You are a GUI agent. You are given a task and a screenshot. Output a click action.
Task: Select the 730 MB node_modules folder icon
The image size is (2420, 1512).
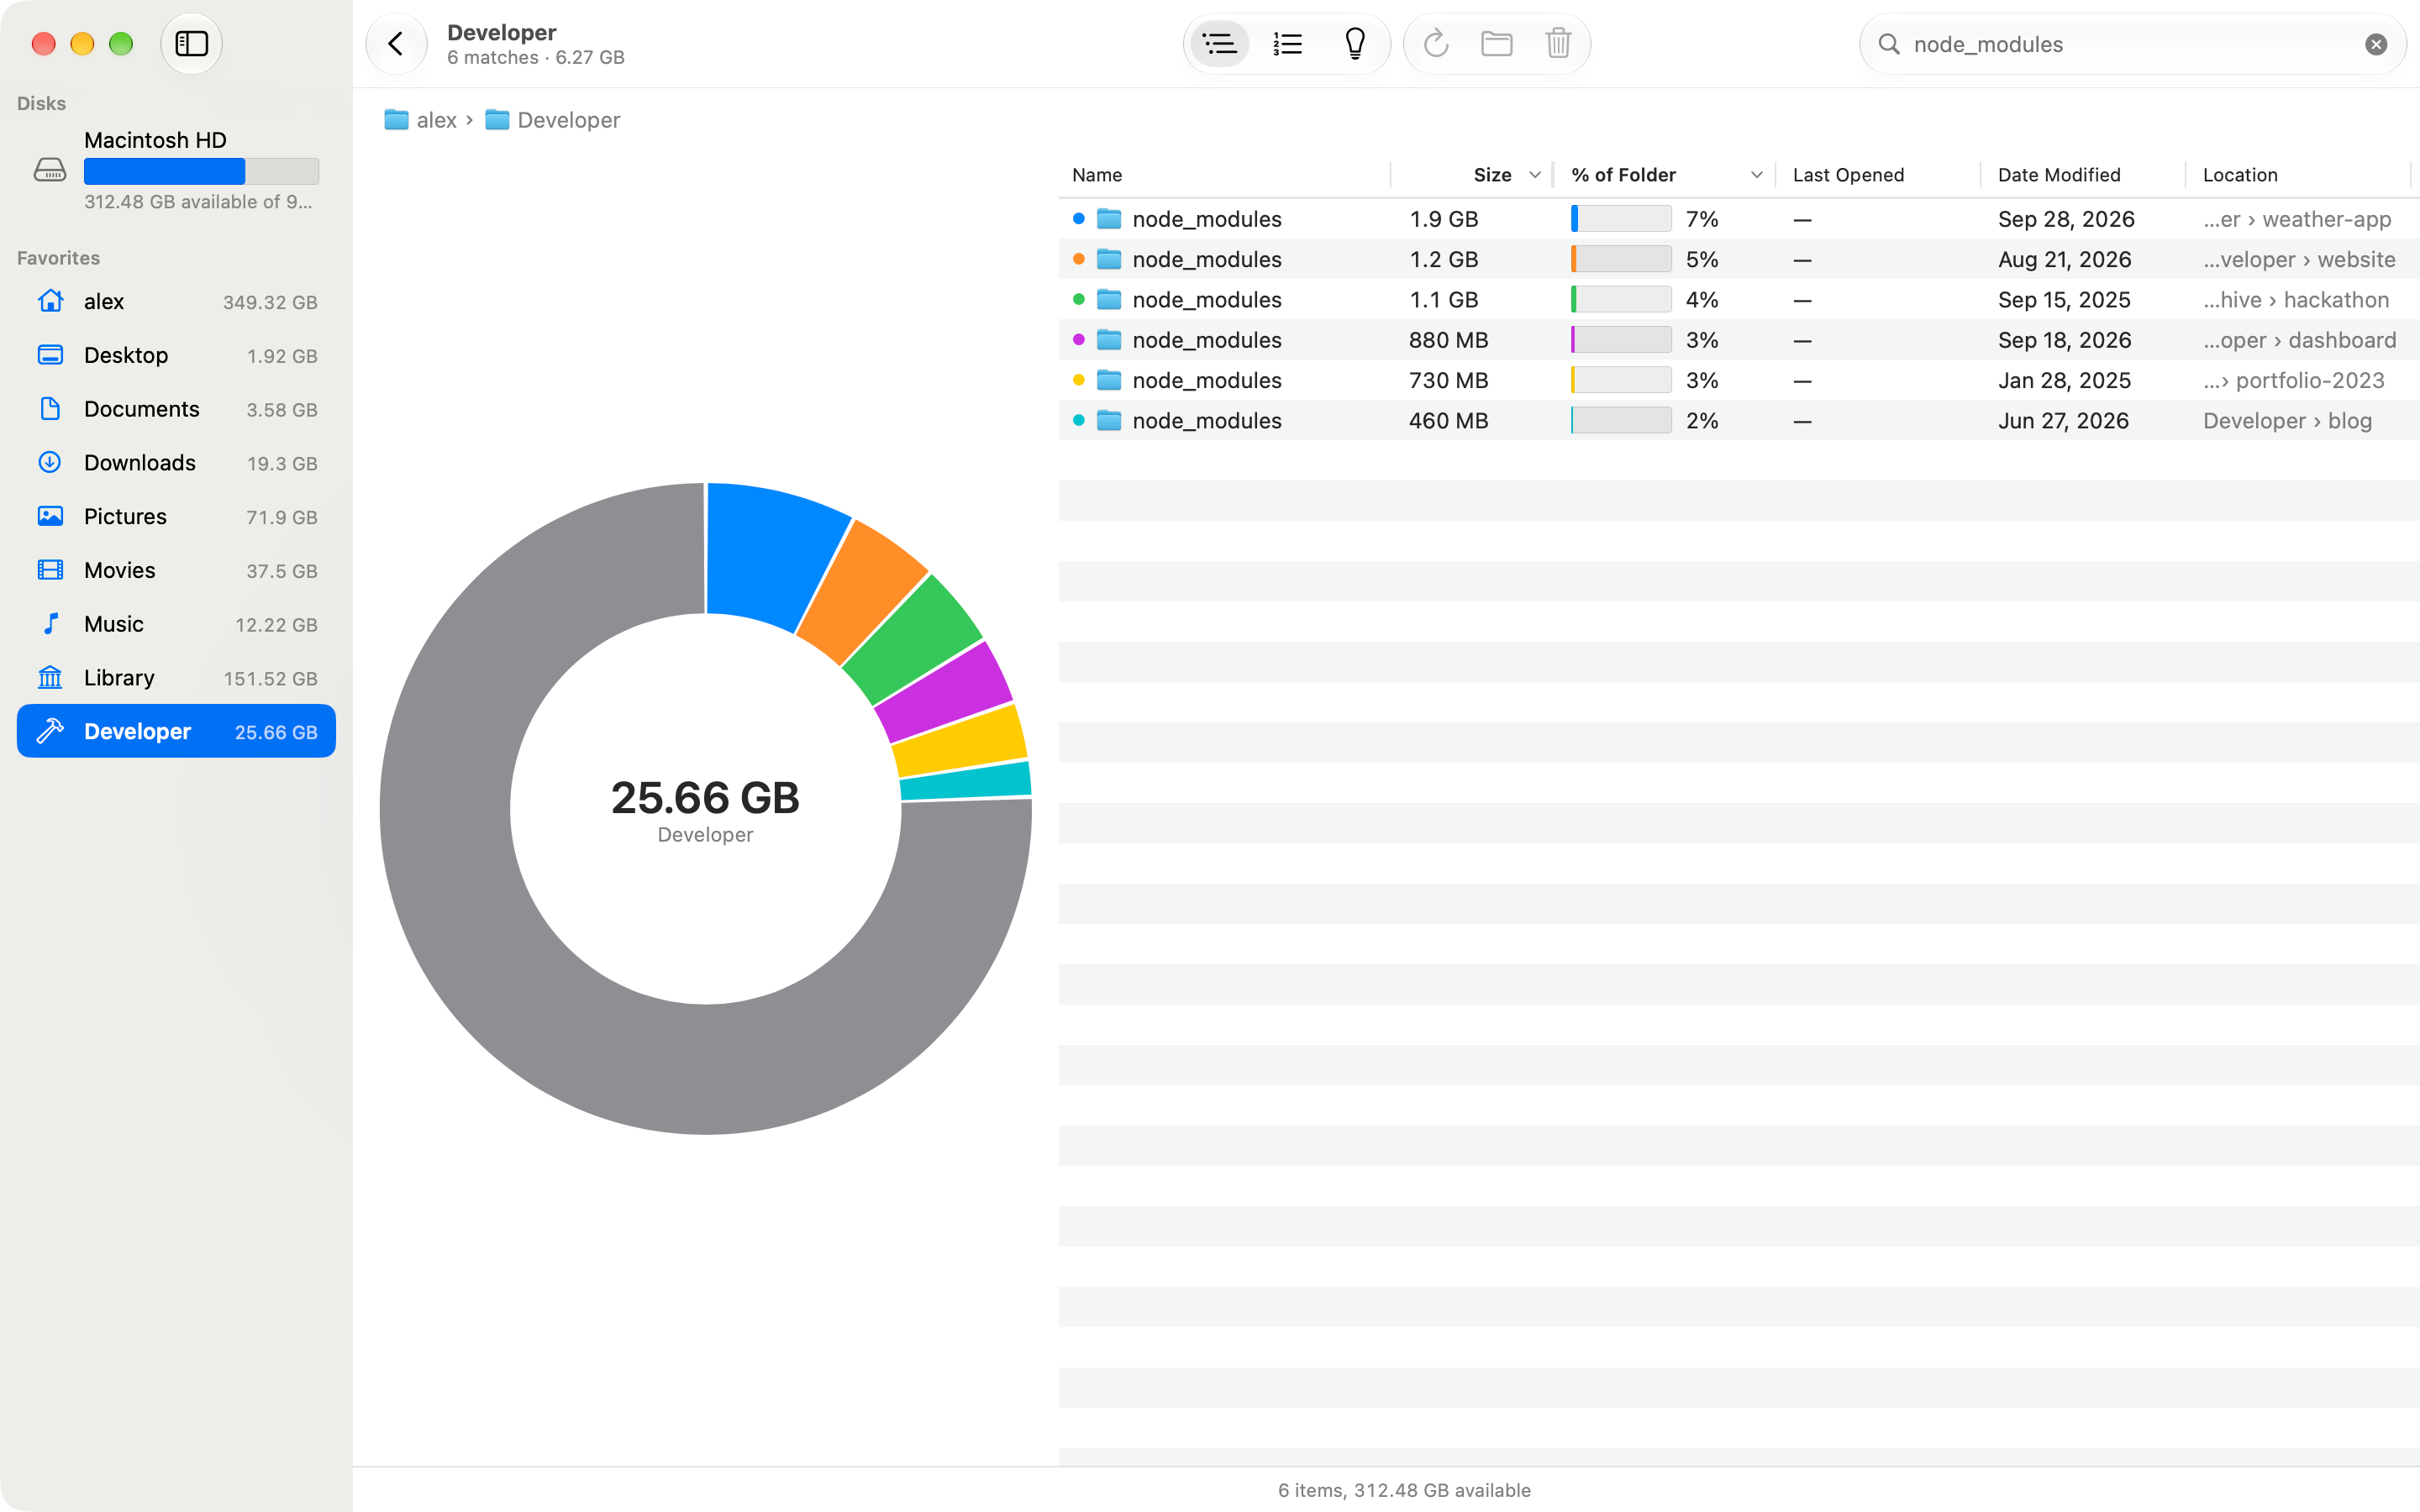pos(1109,380)
